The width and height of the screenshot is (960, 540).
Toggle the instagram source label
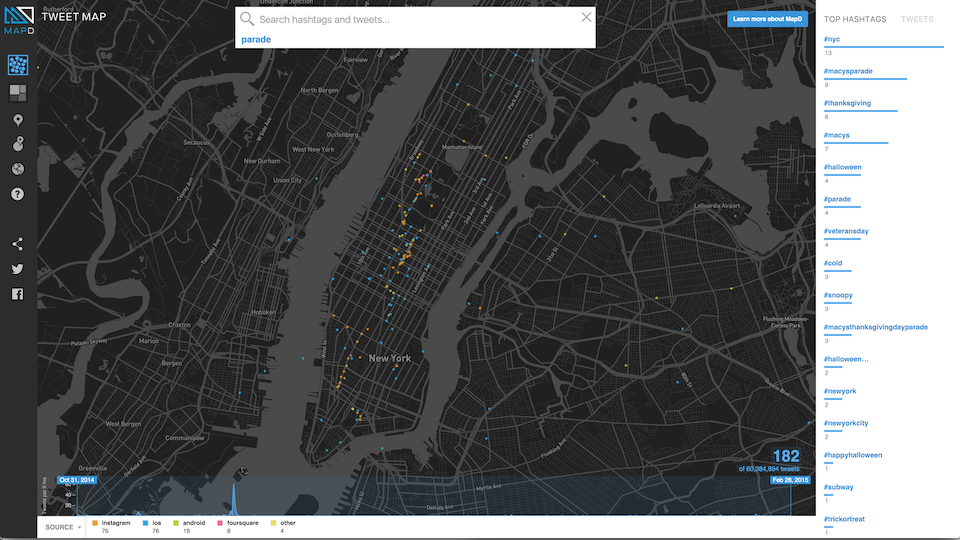pyautogui.click(x=116, y=523)
